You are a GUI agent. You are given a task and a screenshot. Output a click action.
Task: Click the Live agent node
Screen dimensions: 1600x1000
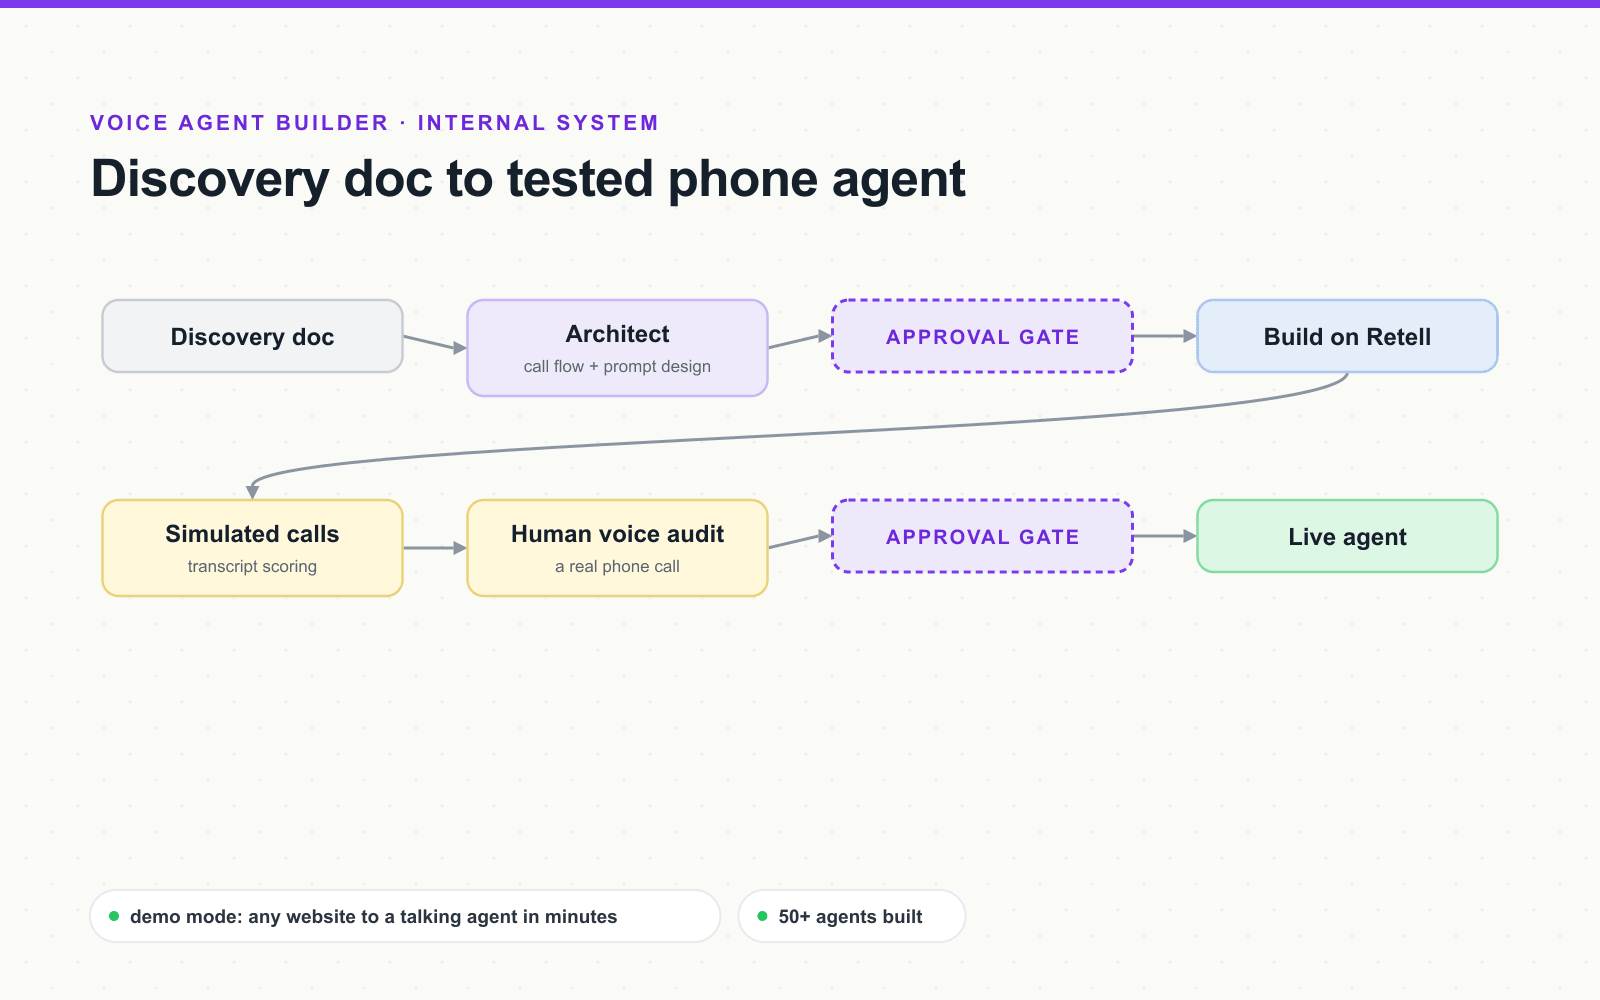point(1347,536)
